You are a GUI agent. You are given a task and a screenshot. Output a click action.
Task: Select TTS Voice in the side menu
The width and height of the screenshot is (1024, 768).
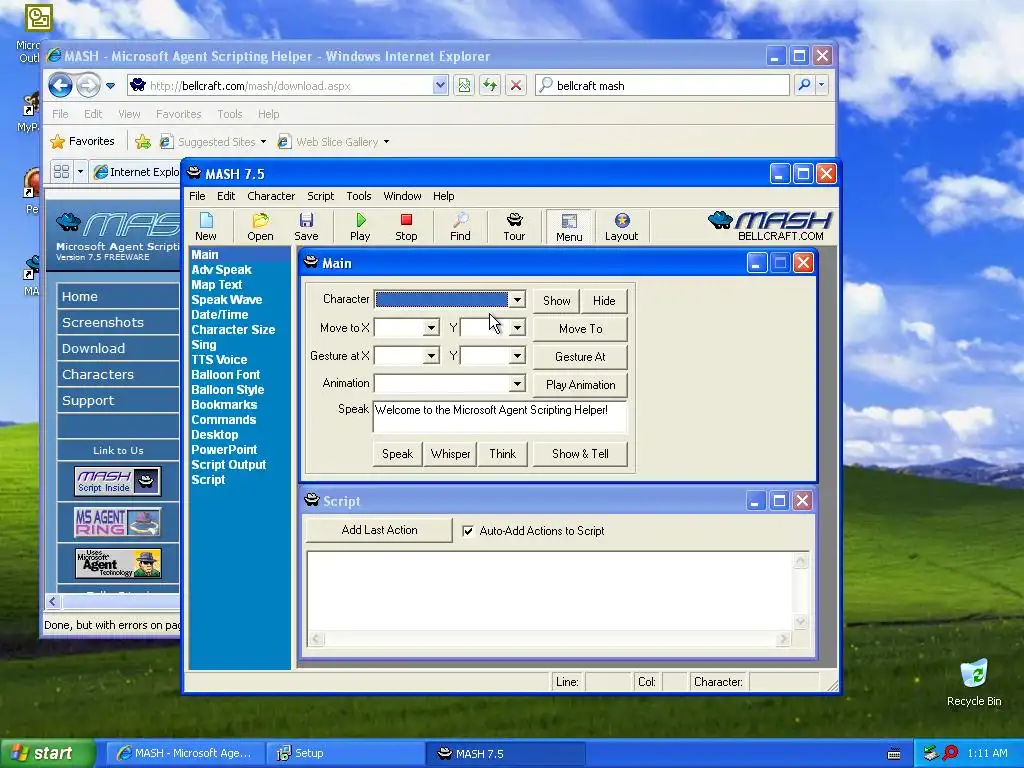point(219,360)
